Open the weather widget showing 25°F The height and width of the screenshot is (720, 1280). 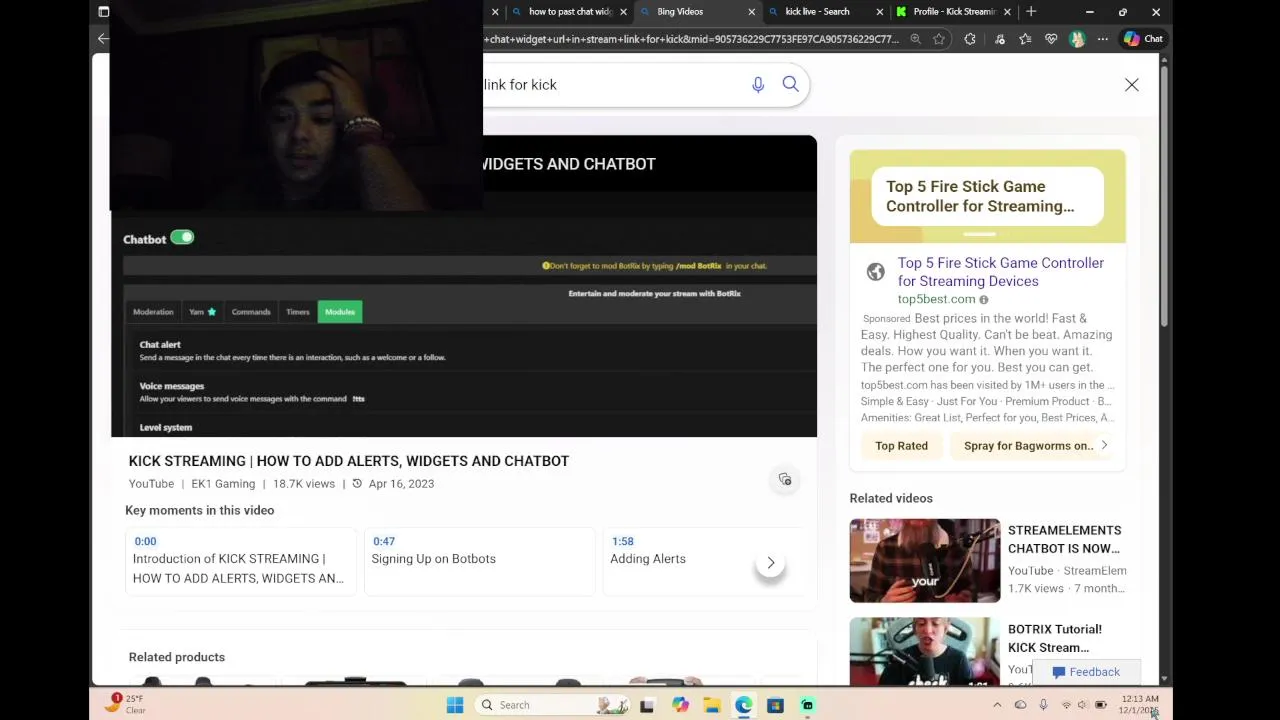click(125, 704)
